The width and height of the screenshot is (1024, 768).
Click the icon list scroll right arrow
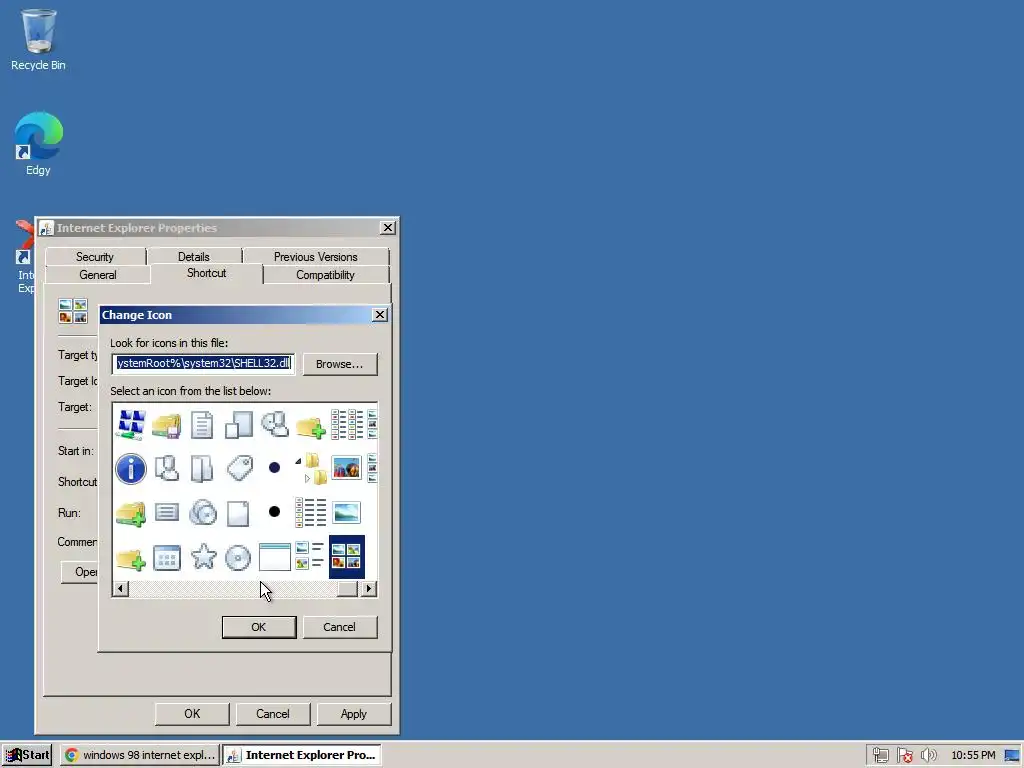(x=369, y=589)
